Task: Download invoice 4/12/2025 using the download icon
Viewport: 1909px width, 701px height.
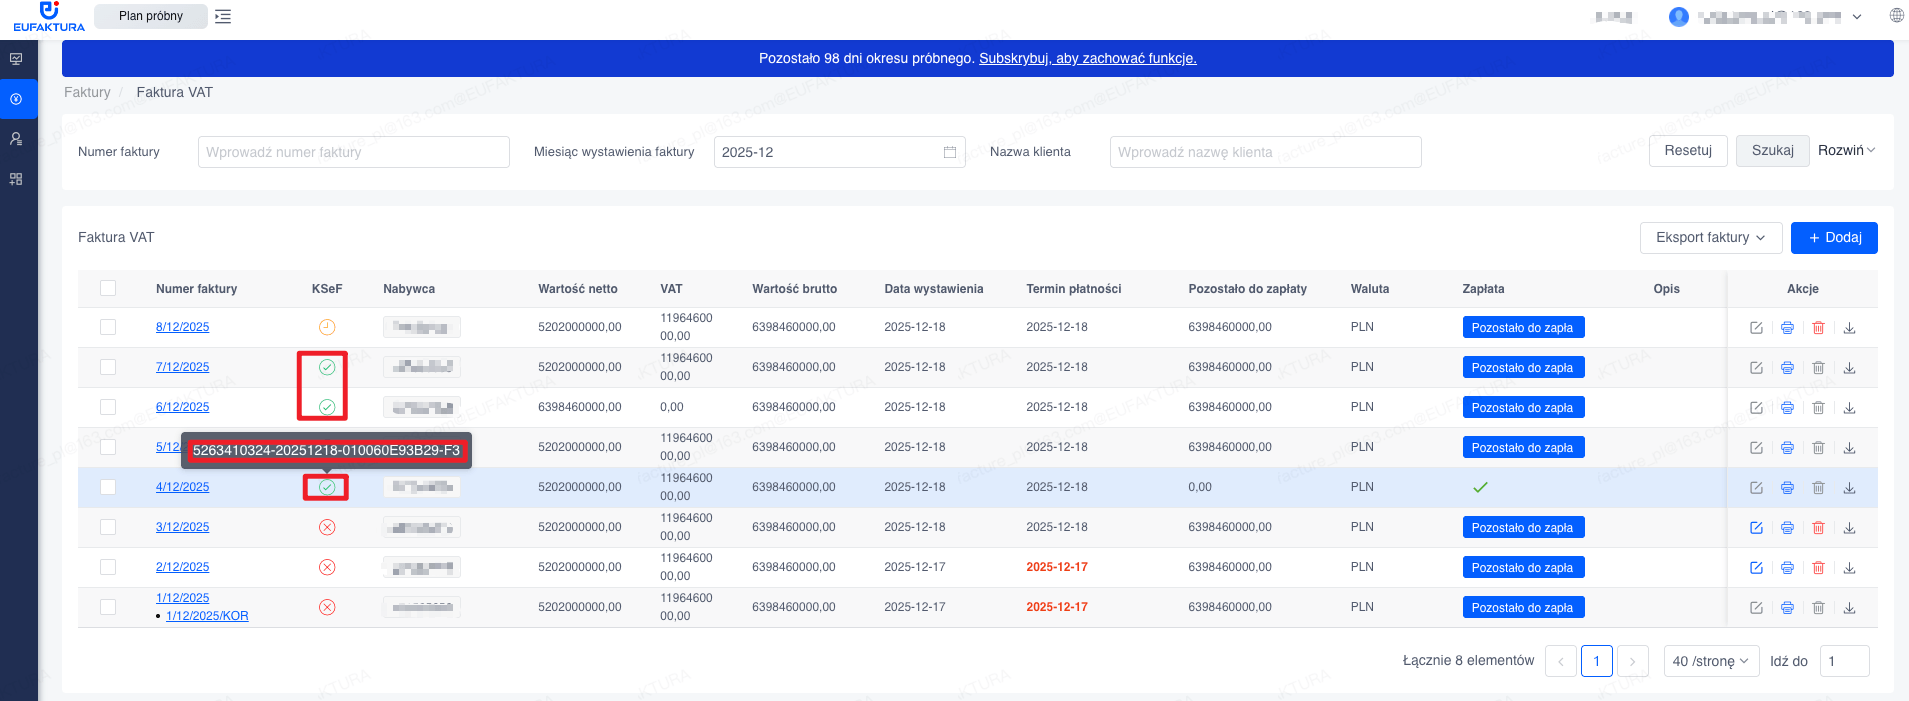Action: 1849,488
